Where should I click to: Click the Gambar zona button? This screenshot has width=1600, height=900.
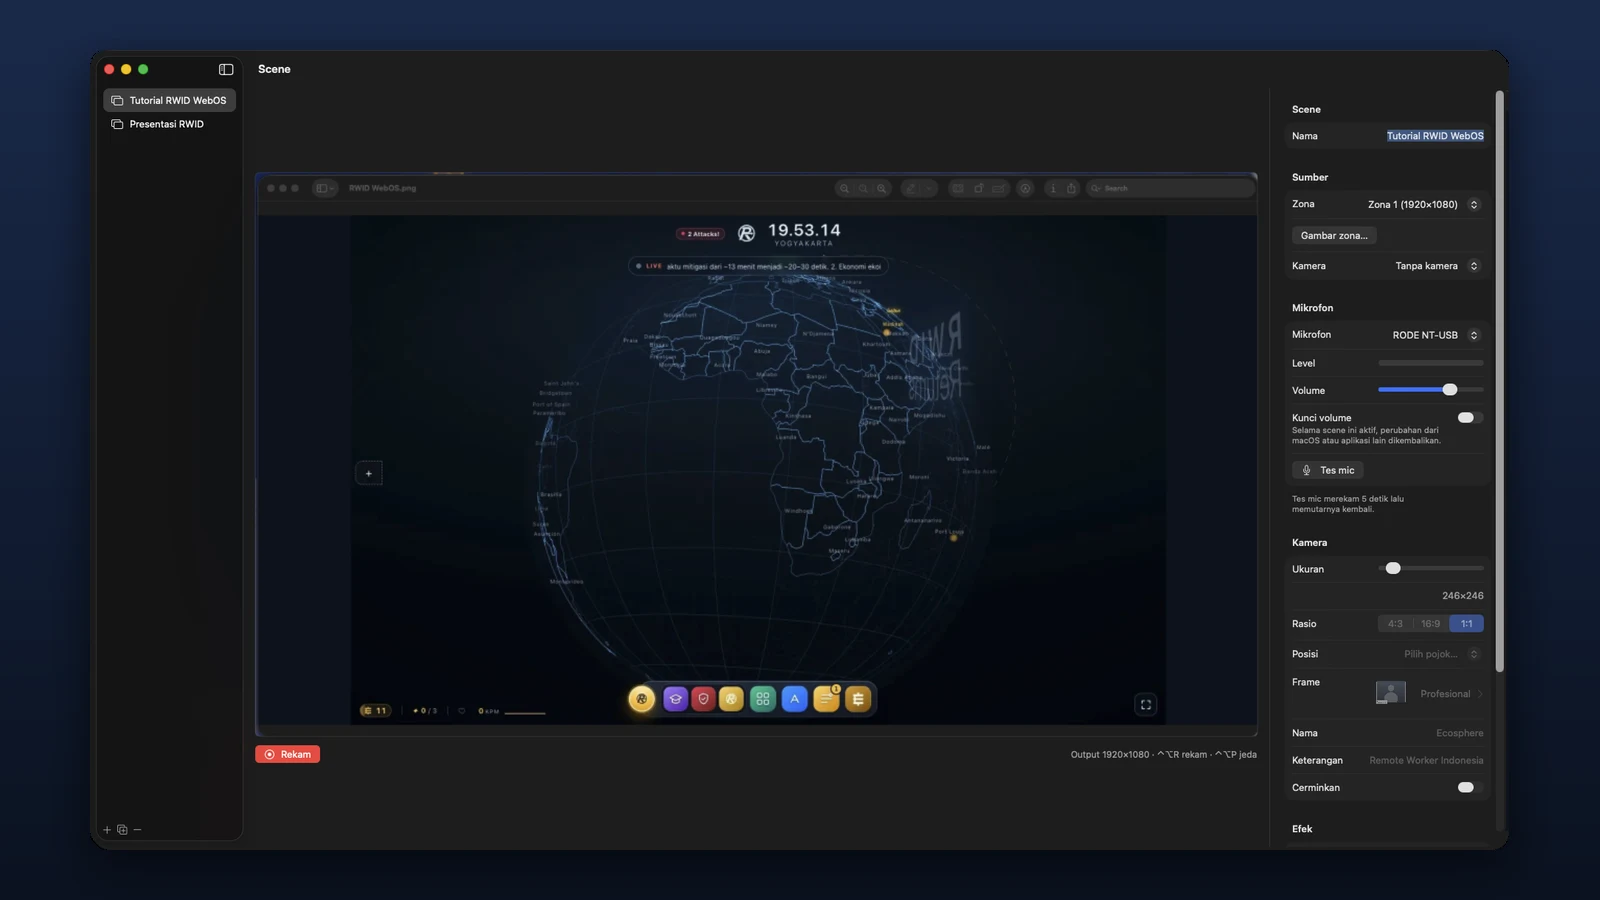point(1334,235)
